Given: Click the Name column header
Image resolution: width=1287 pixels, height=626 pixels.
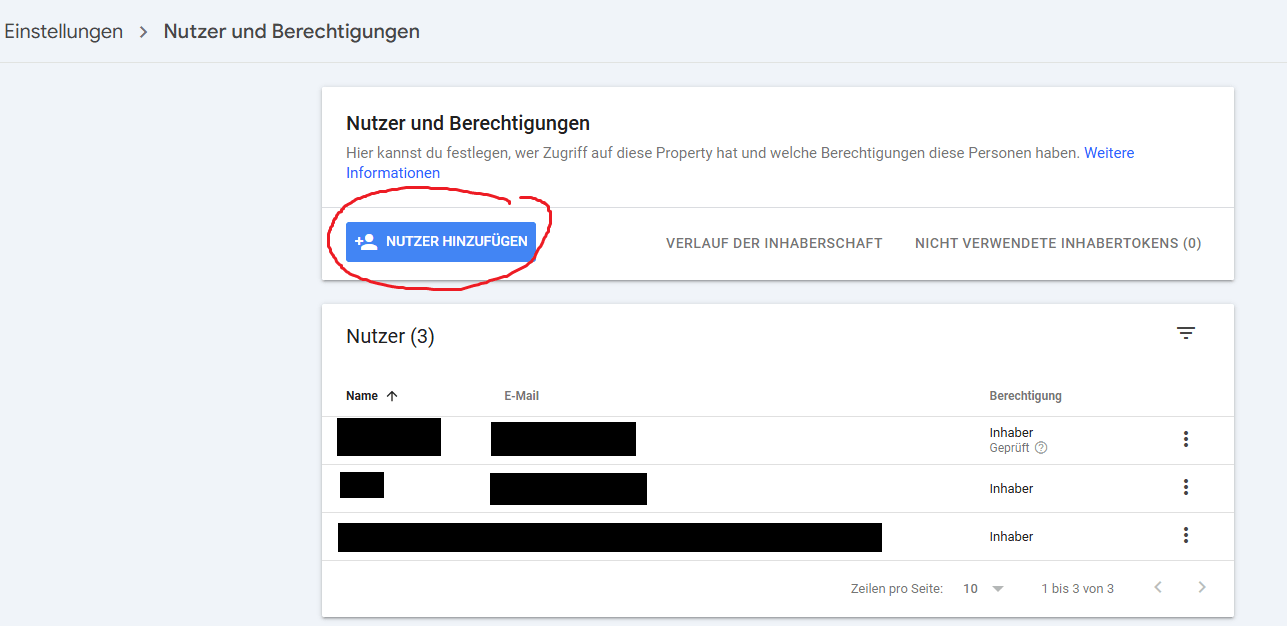Looking at the screenshot, I should (x=362, y=396).
